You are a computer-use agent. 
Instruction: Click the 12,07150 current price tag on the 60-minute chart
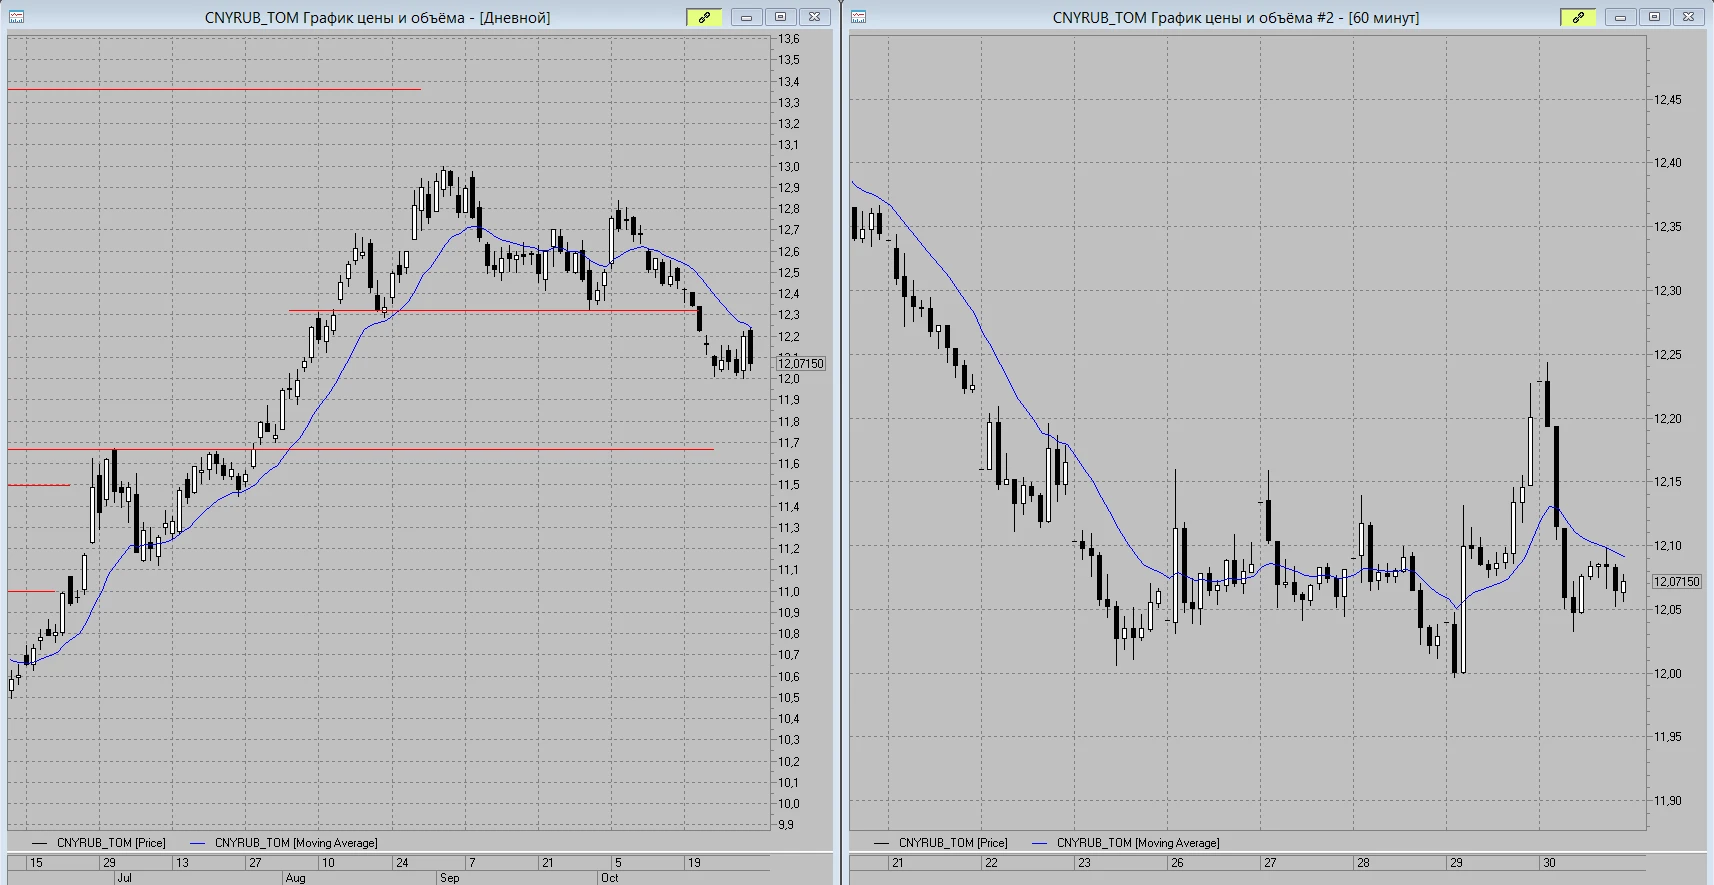(x=1676, y=582)
